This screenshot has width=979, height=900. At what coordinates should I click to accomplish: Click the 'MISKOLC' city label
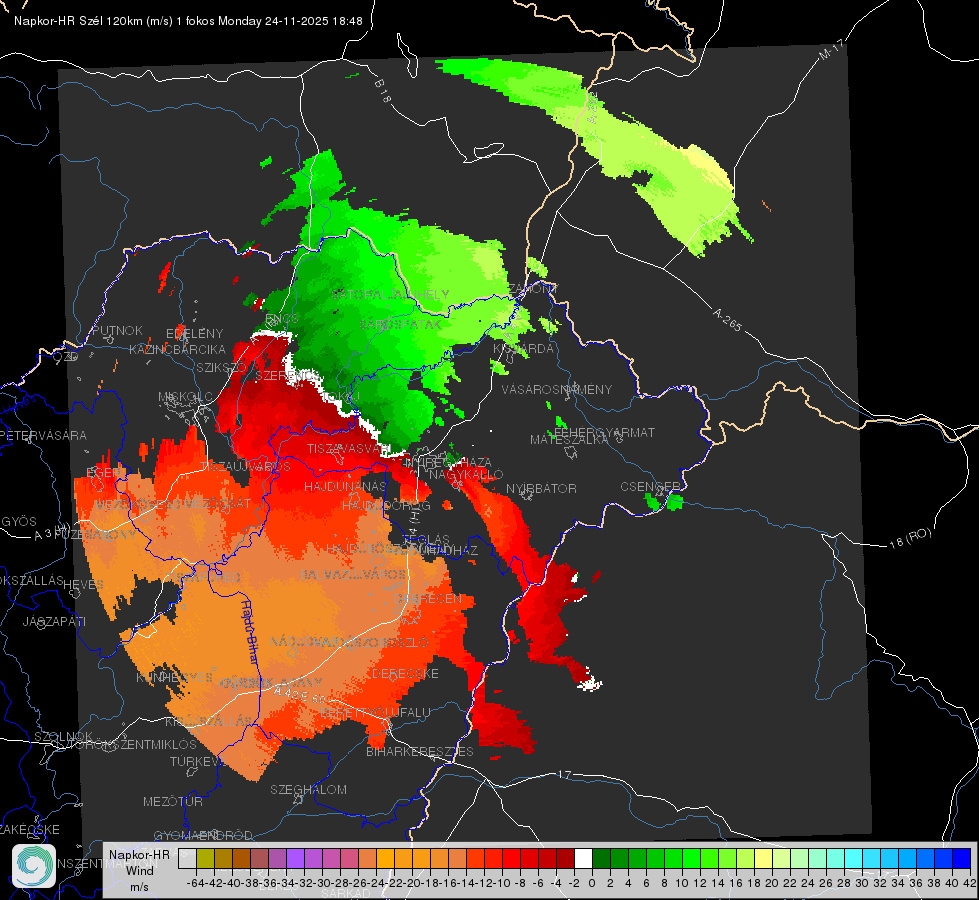185,397
